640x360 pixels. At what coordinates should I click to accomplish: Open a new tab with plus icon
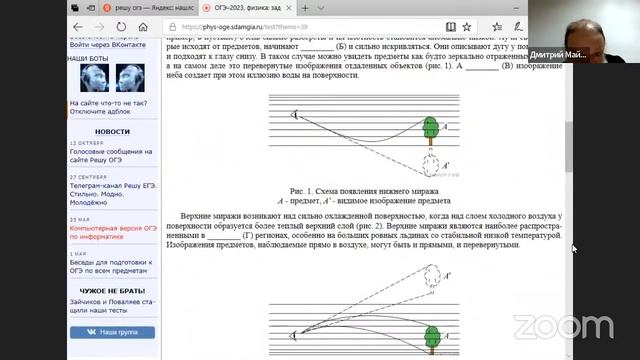click(x=305, y=8)
